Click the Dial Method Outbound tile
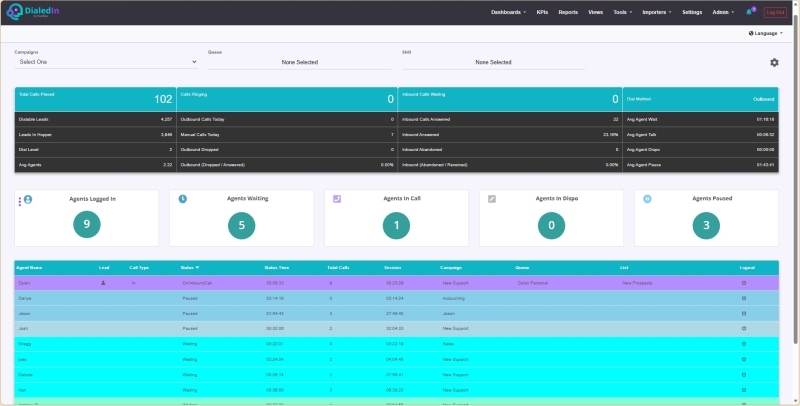 701,99
